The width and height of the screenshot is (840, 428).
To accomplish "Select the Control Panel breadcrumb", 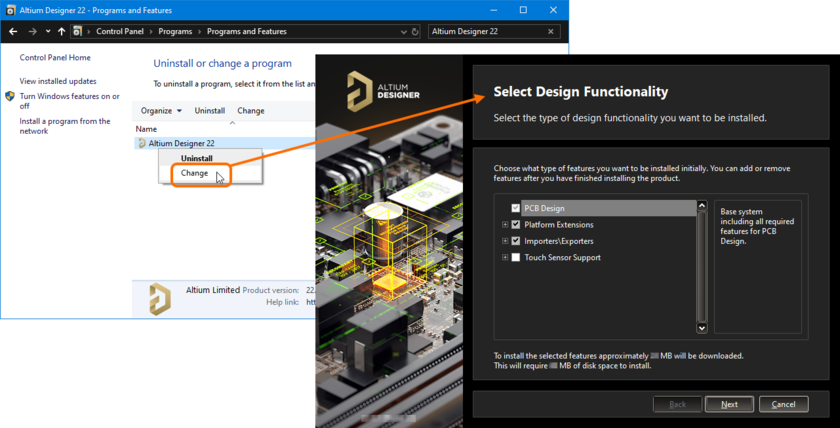I will (x=120, y=32).
